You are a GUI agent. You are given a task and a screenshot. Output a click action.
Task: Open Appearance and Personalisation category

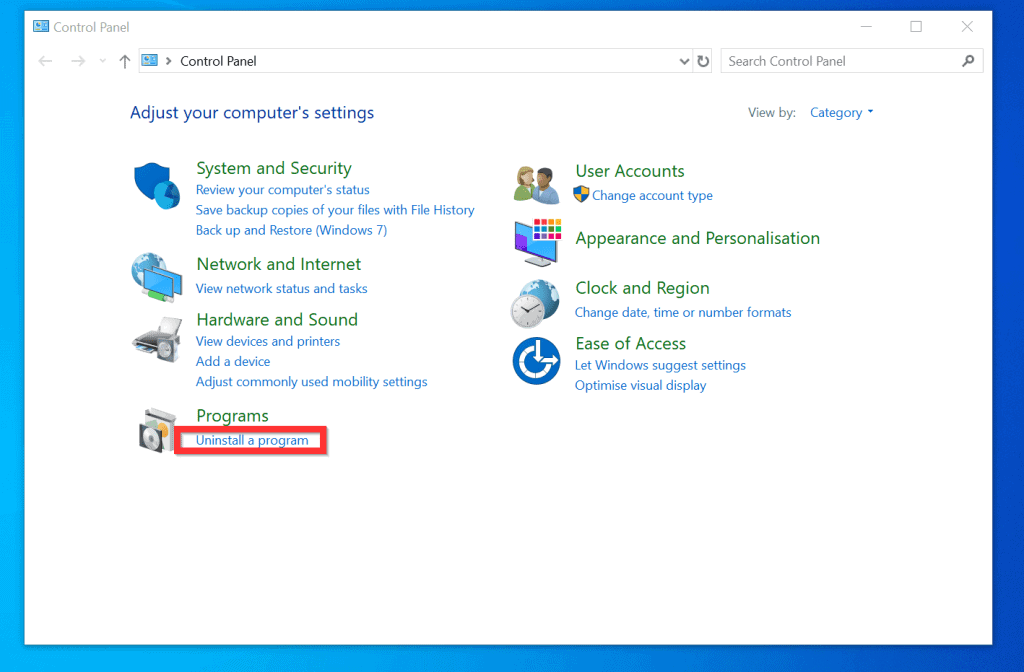click(697, 238)
